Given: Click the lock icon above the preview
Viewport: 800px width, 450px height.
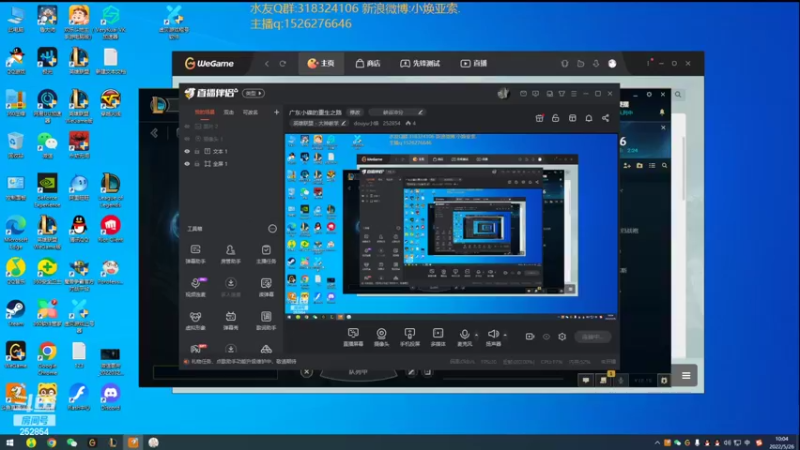Looking at the screenshot, I should [556, 118].
